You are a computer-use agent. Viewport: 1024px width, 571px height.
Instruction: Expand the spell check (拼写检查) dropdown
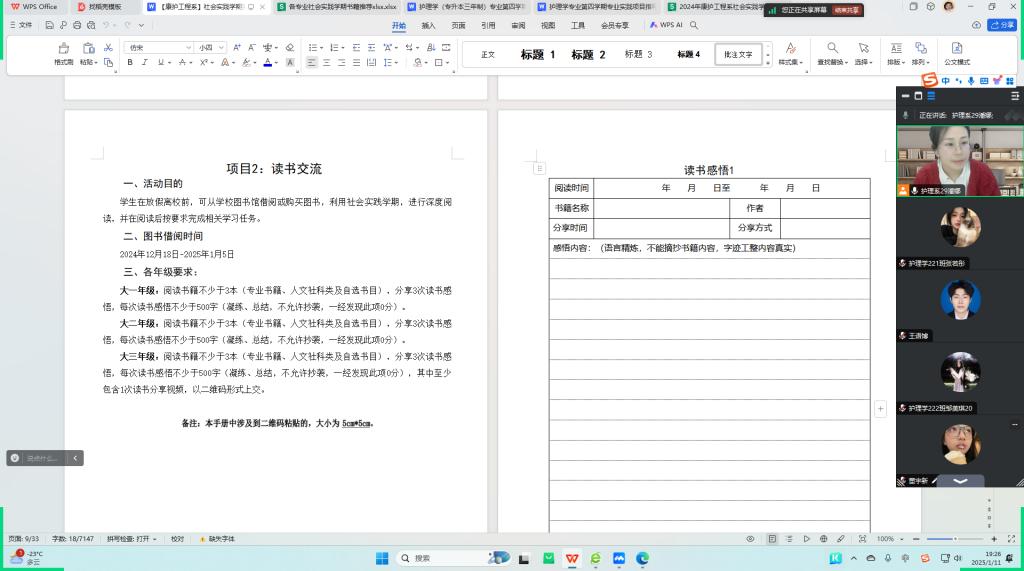click(132, 539)
